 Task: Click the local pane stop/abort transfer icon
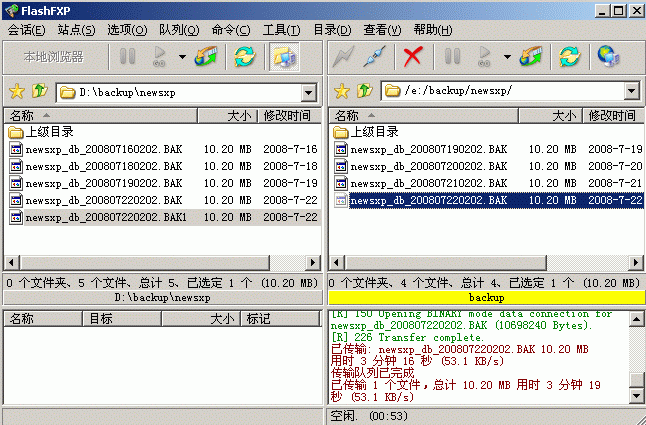(x=206, y=56)
